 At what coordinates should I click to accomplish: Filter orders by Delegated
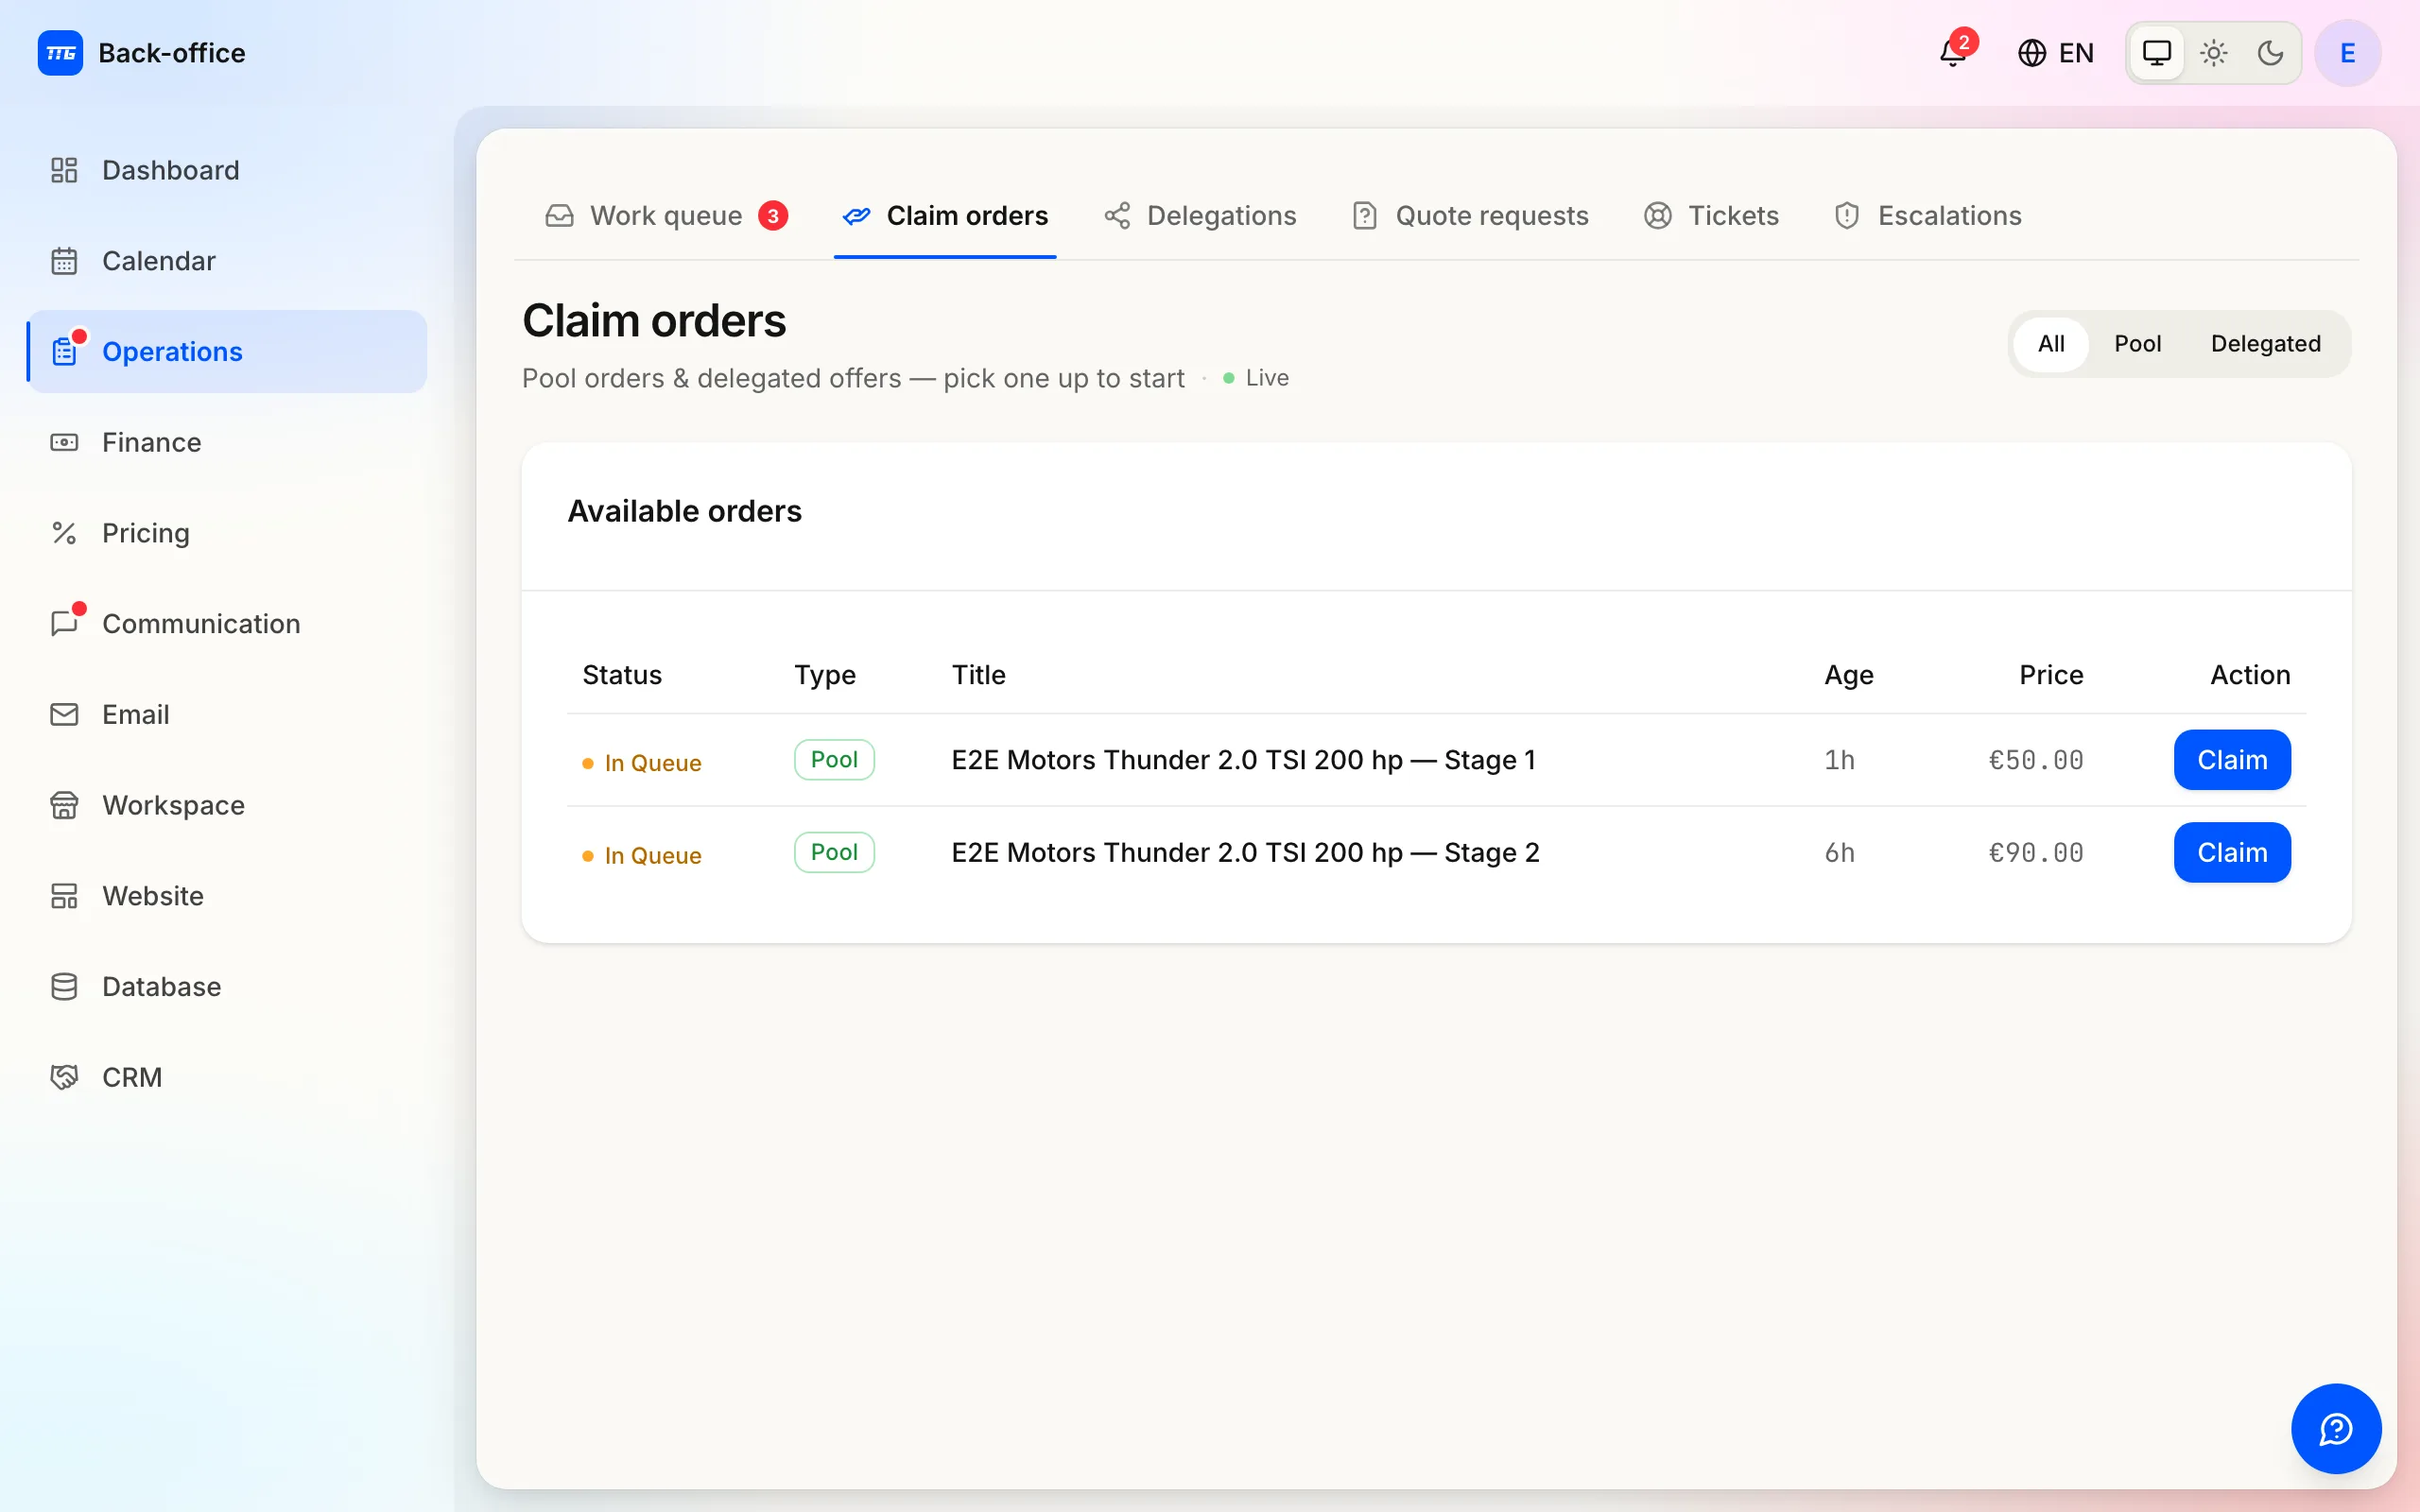2265,344
